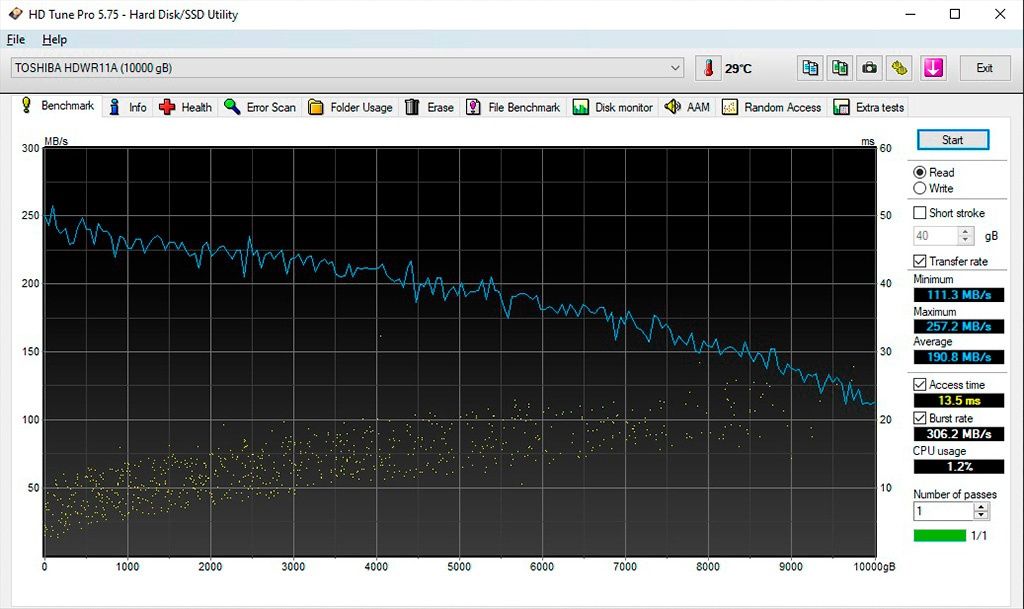The image size is (1024, 609).
Task: Increase the Number of passes stepper
Action: point(981,506)
